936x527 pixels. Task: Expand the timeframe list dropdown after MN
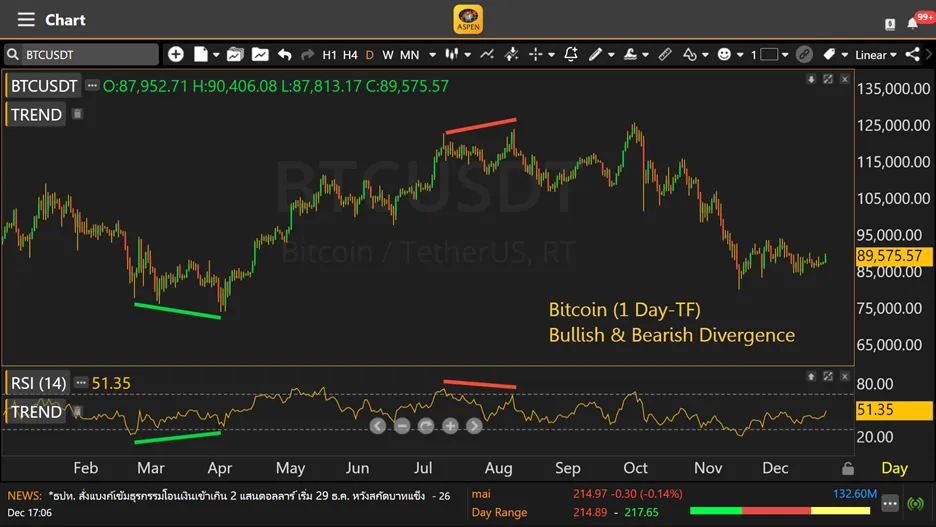[432, 54]
